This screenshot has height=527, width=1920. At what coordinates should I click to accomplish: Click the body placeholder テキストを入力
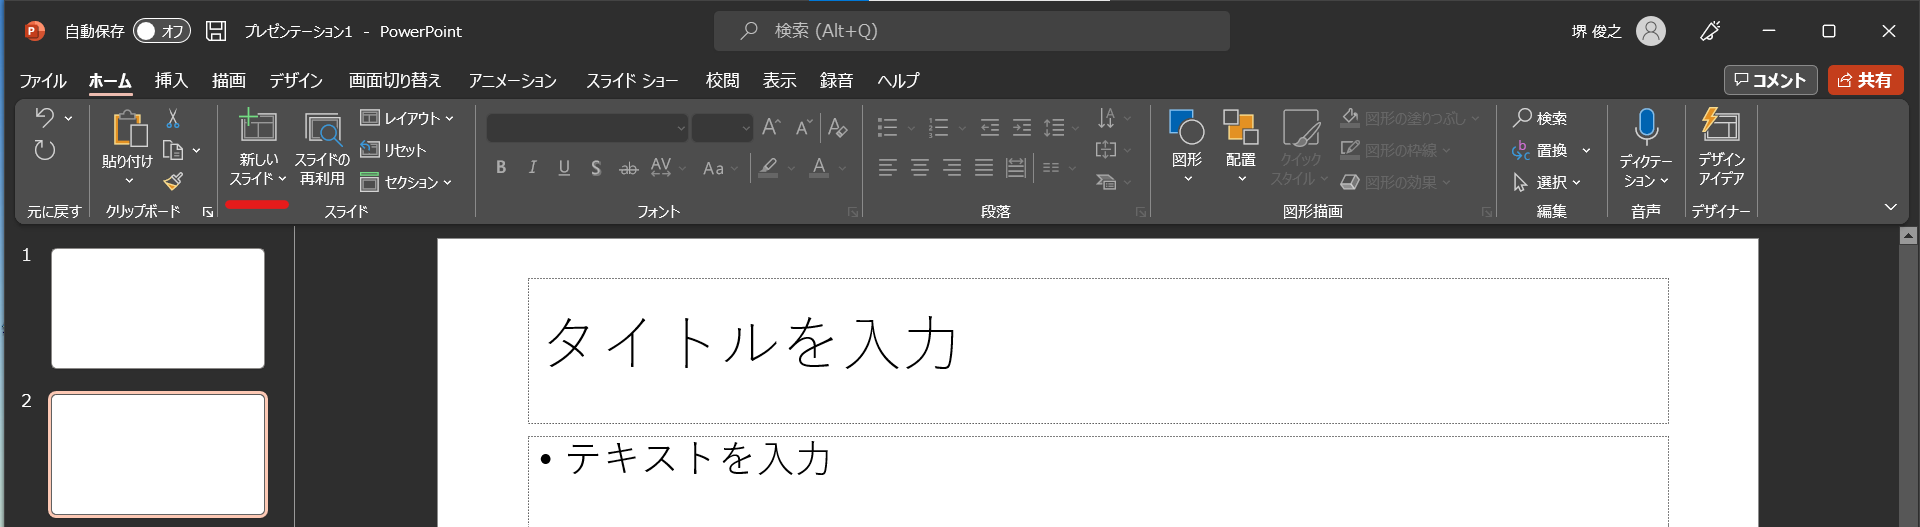[x=1098, y=481]
